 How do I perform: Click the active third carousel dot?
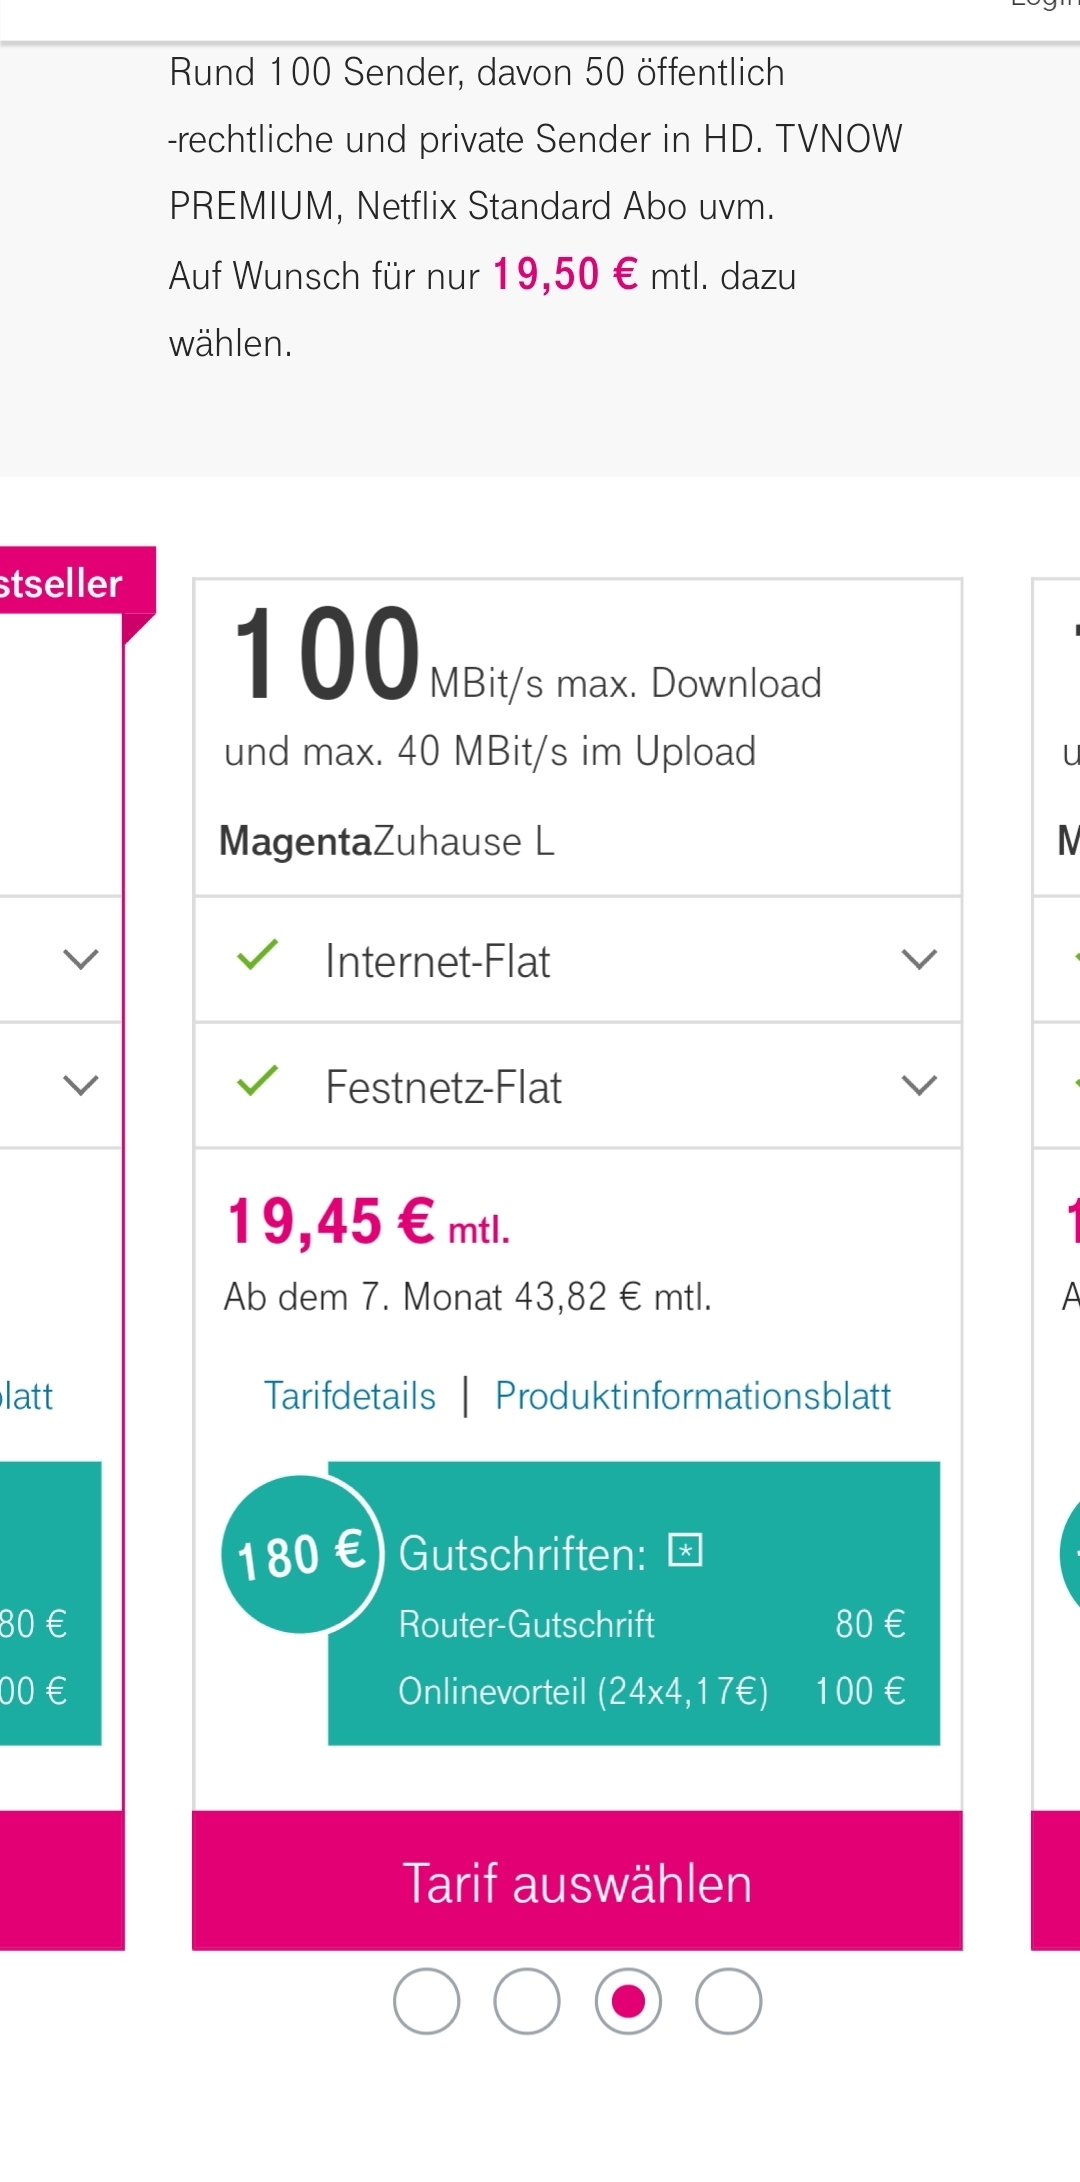[628, 2001]
